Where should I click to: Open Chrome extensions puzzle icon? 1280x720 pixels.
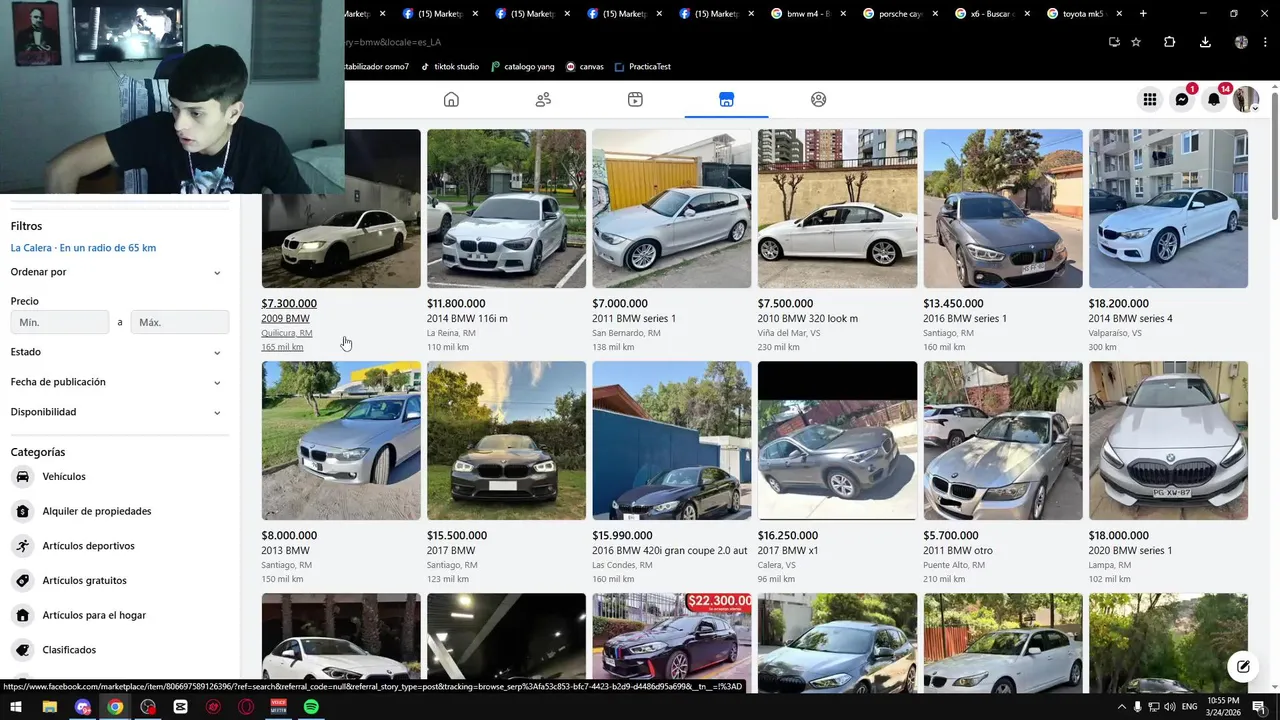[1169, 42]
